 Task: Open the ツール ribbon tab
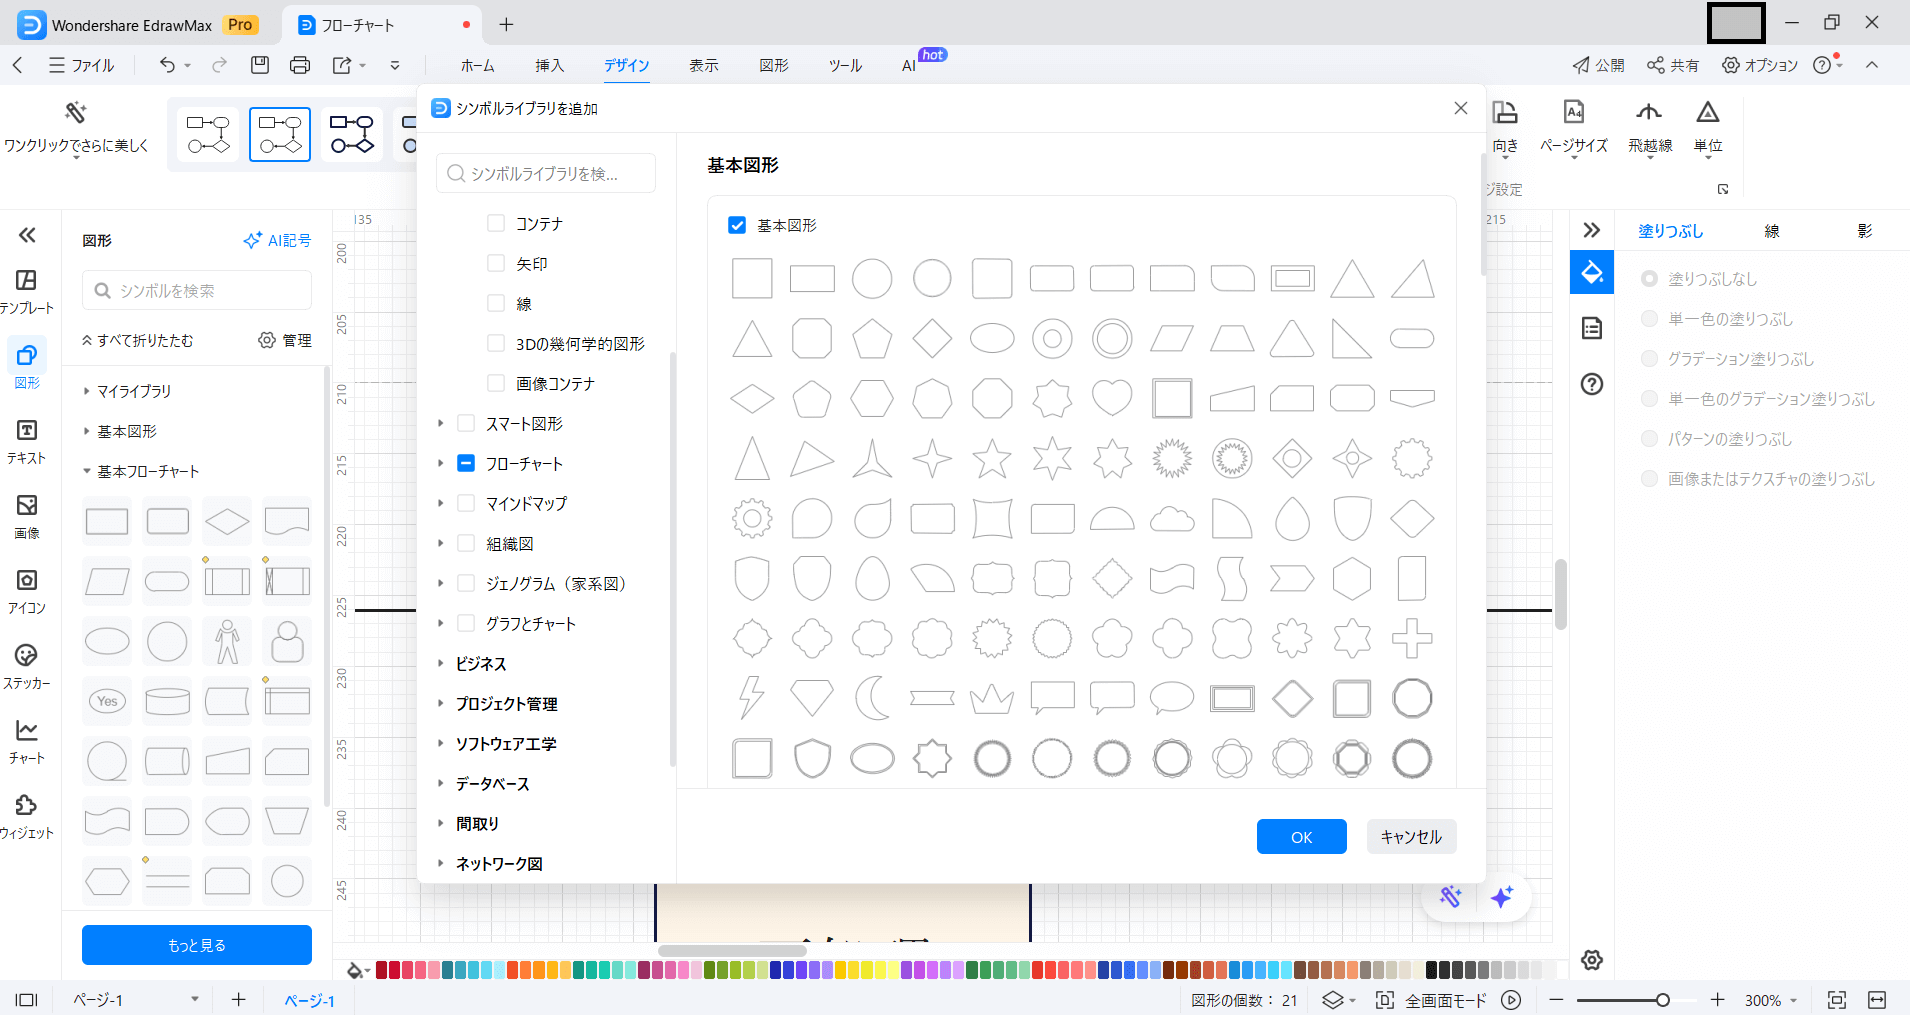845,65
